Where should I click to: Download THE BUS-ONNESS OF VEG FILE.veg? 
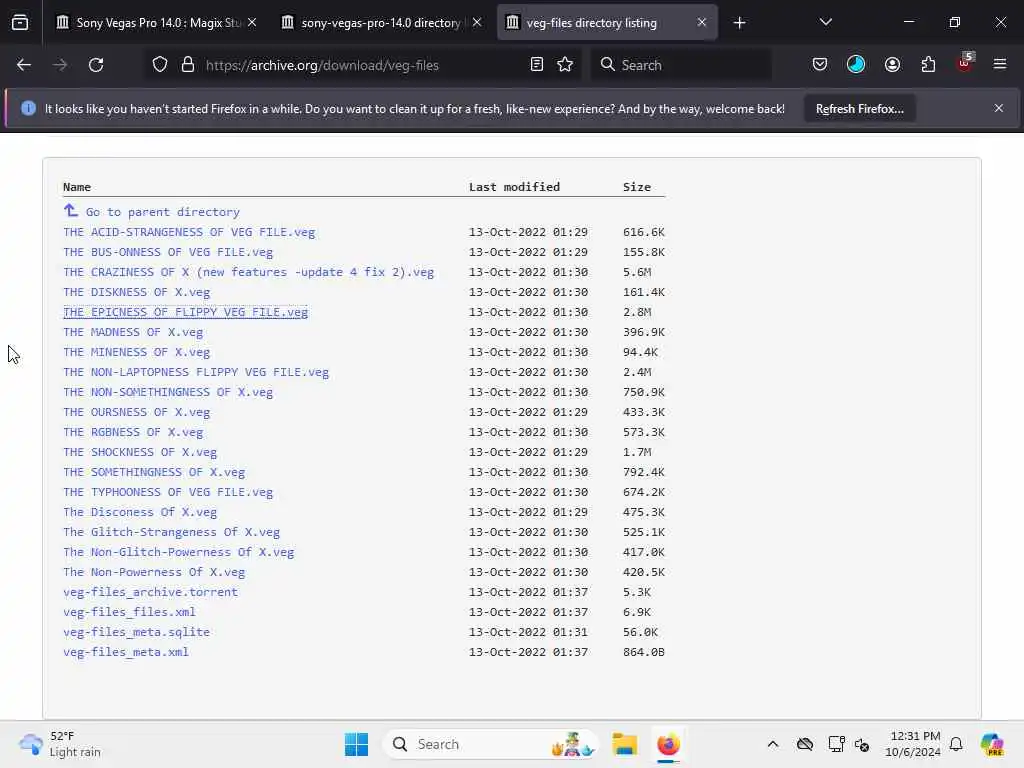168,252
